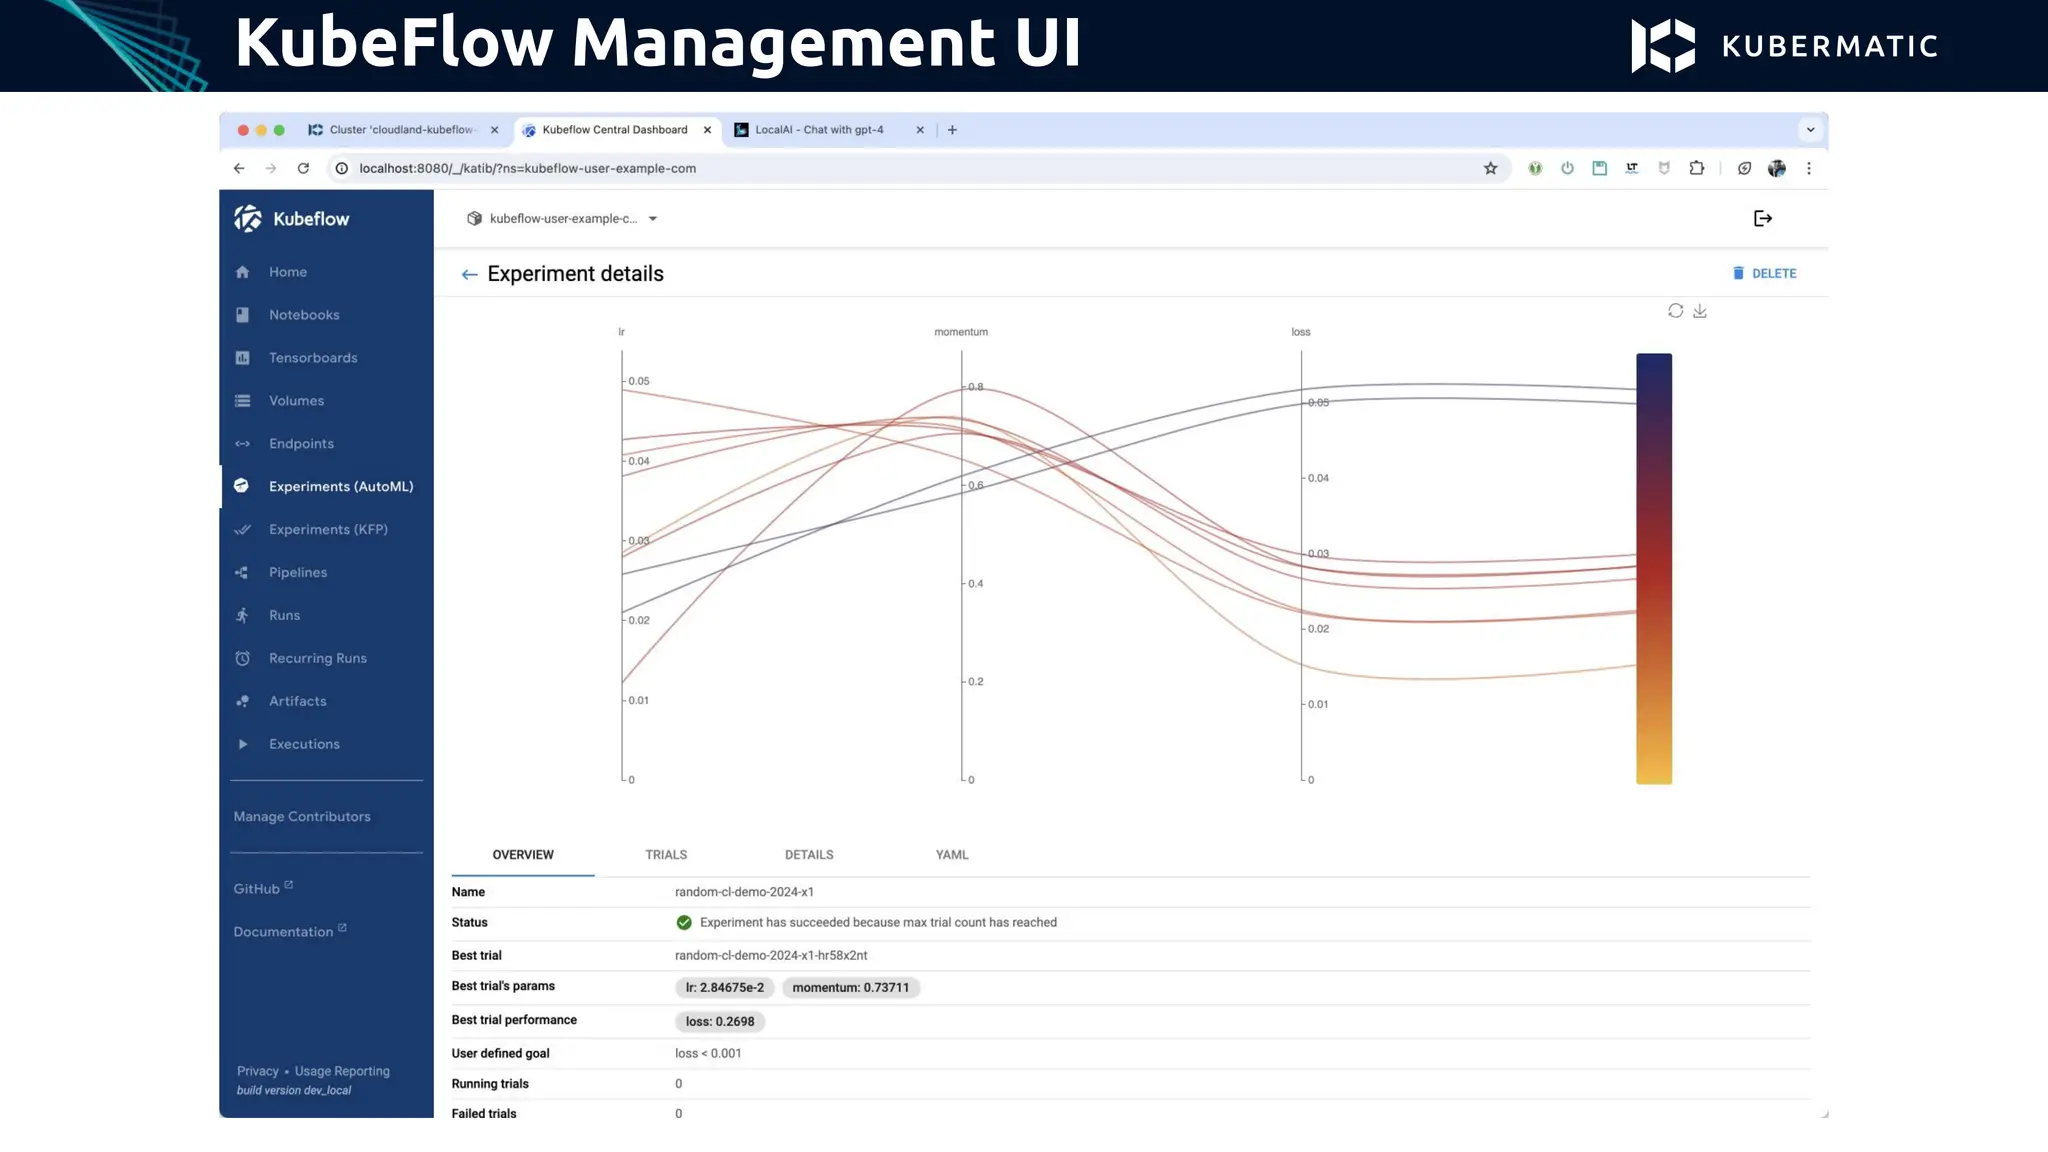Click the logout icon at top right
The height and width of the screenshot is (1152, 2048).
[1763, 219]
